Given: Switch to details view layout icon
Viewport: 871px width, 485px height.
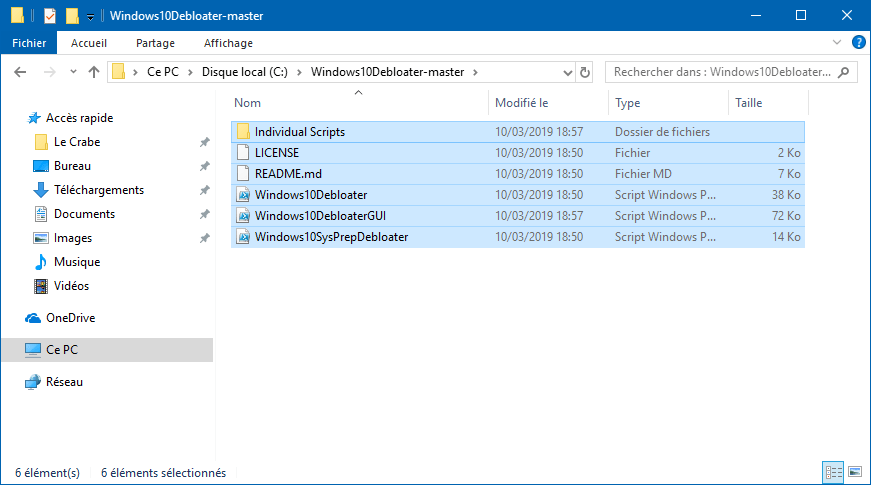Looking at the screenshot, I should [x=833, y=472].
